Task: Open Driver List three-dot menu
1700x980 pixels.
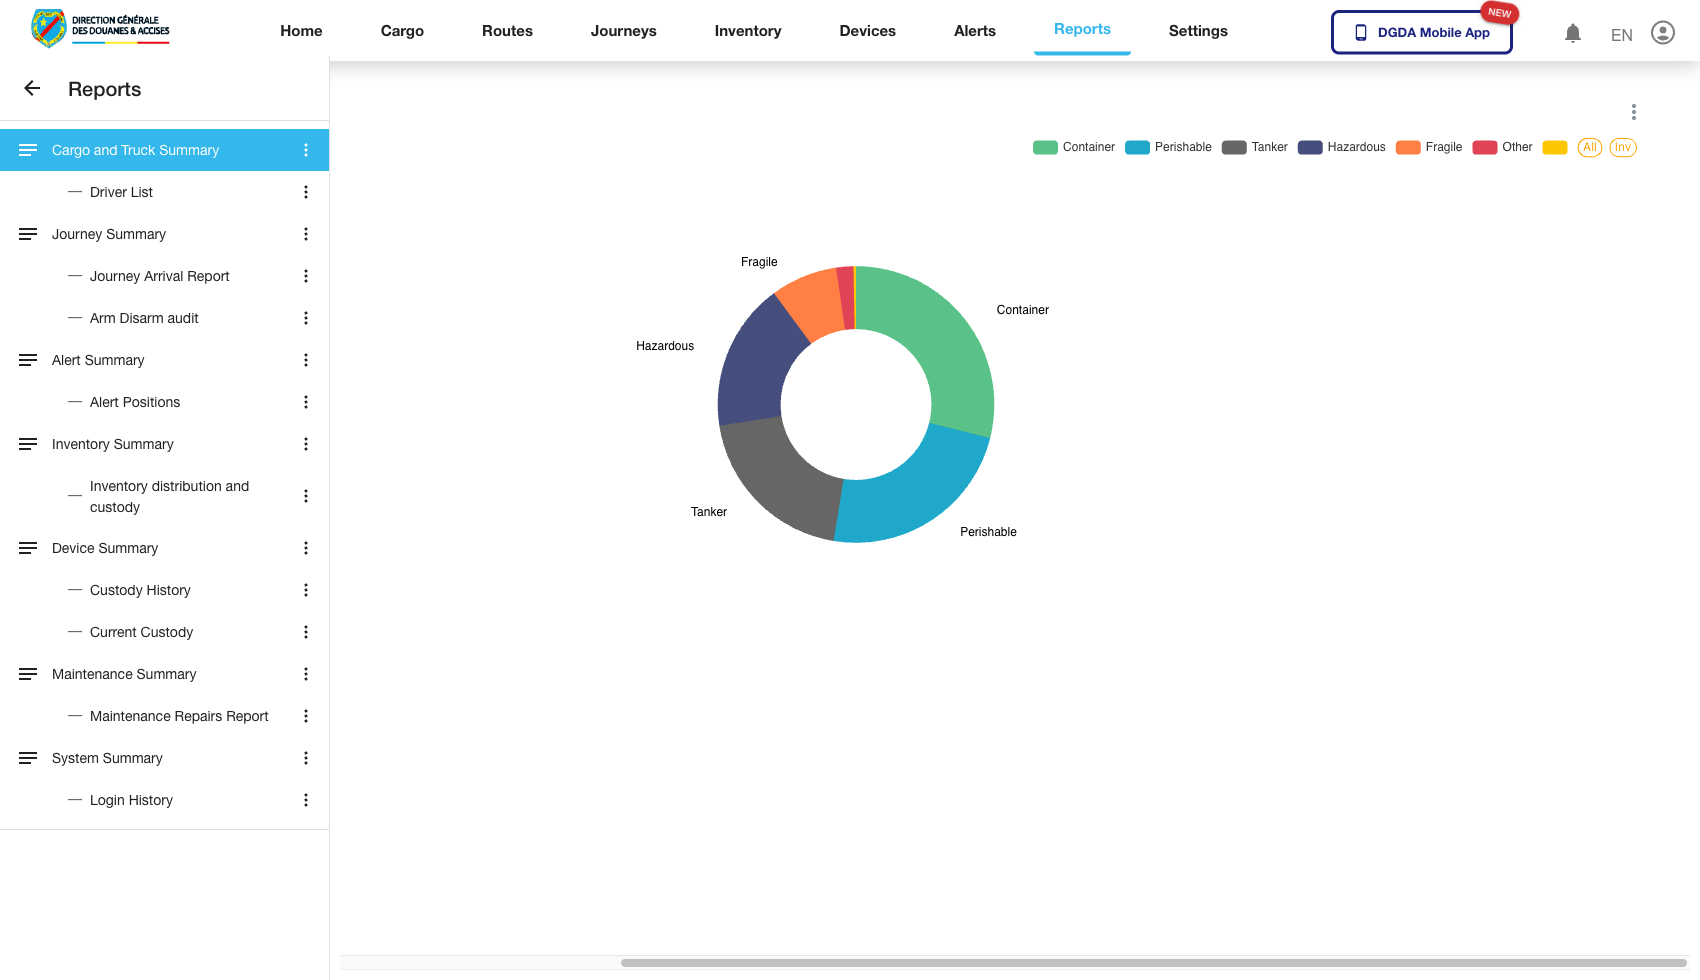Action: (306, 192)
